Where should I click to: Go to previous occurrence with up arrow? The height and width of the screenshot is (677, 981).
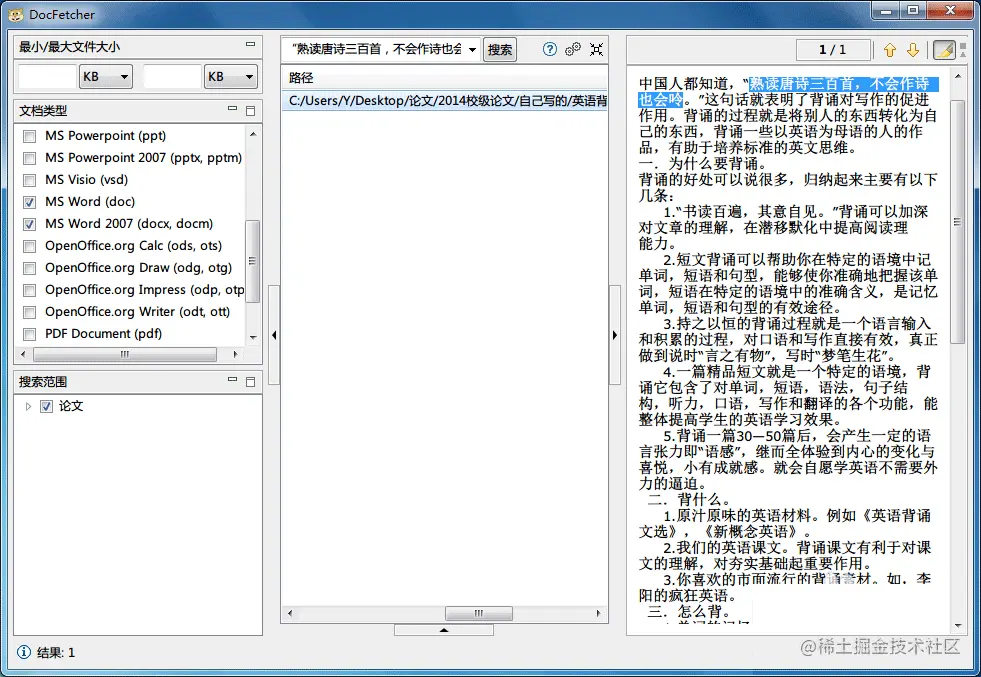coord(890,50)
